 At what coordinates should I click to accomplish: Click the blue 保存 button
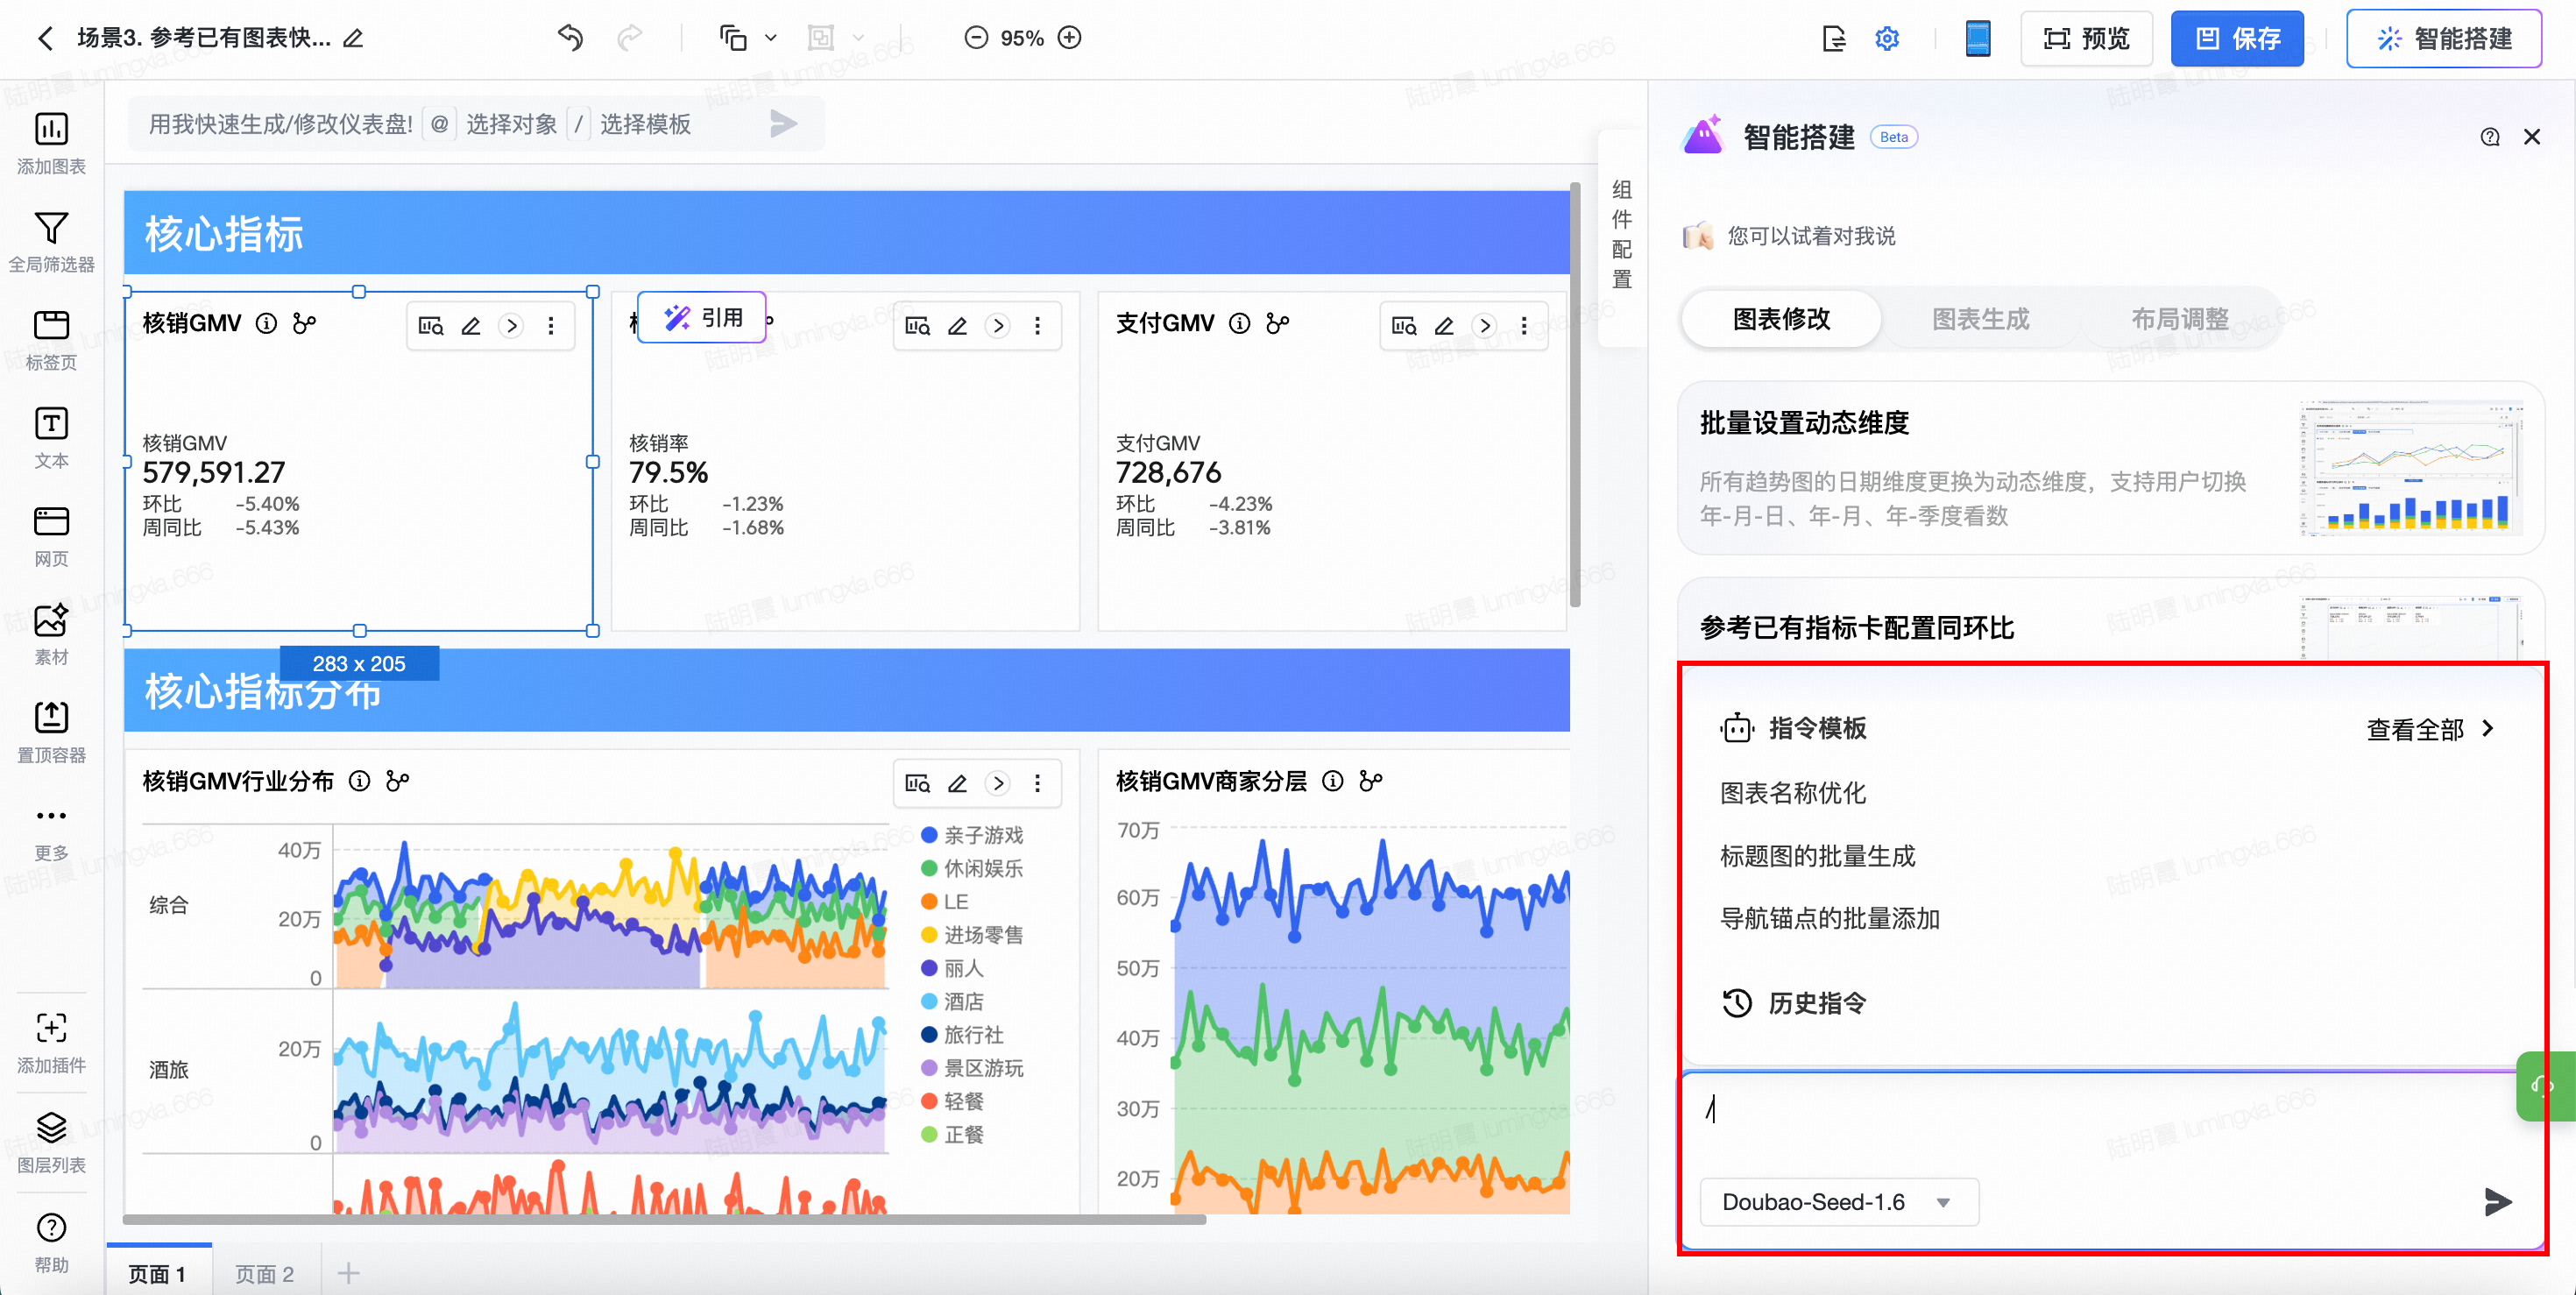[2236, 38]
